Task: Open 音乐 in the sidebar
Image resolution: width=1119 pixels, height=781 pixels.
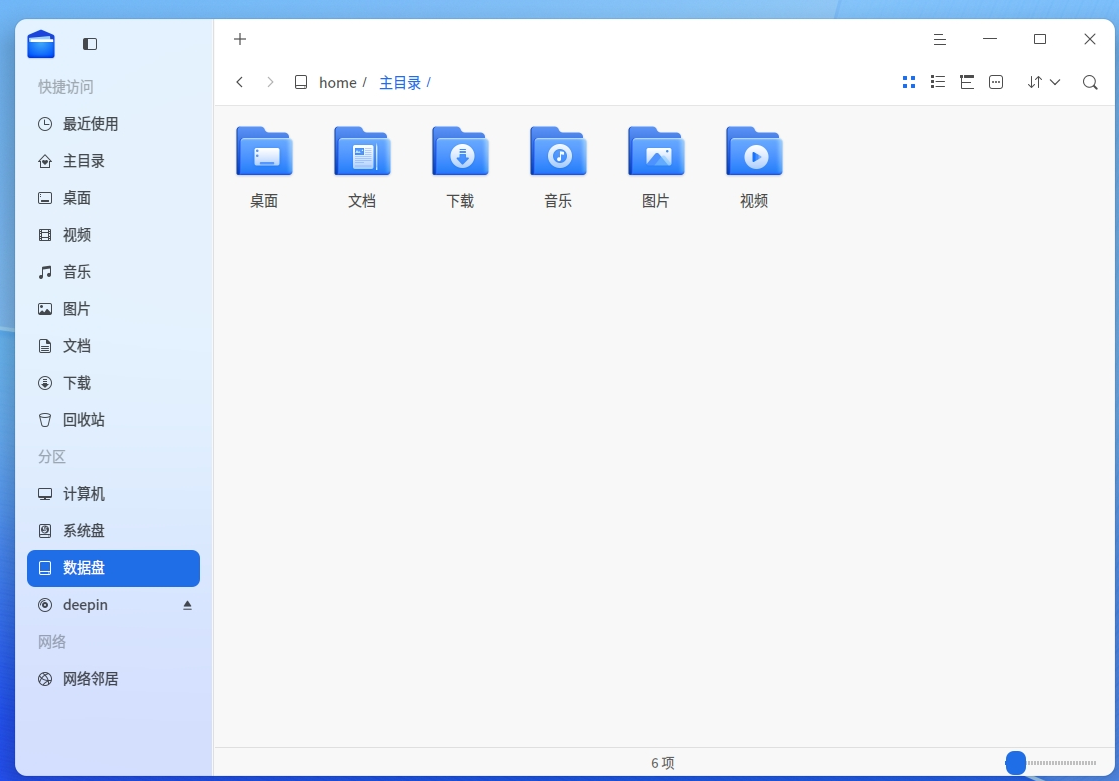Action: 113,272
